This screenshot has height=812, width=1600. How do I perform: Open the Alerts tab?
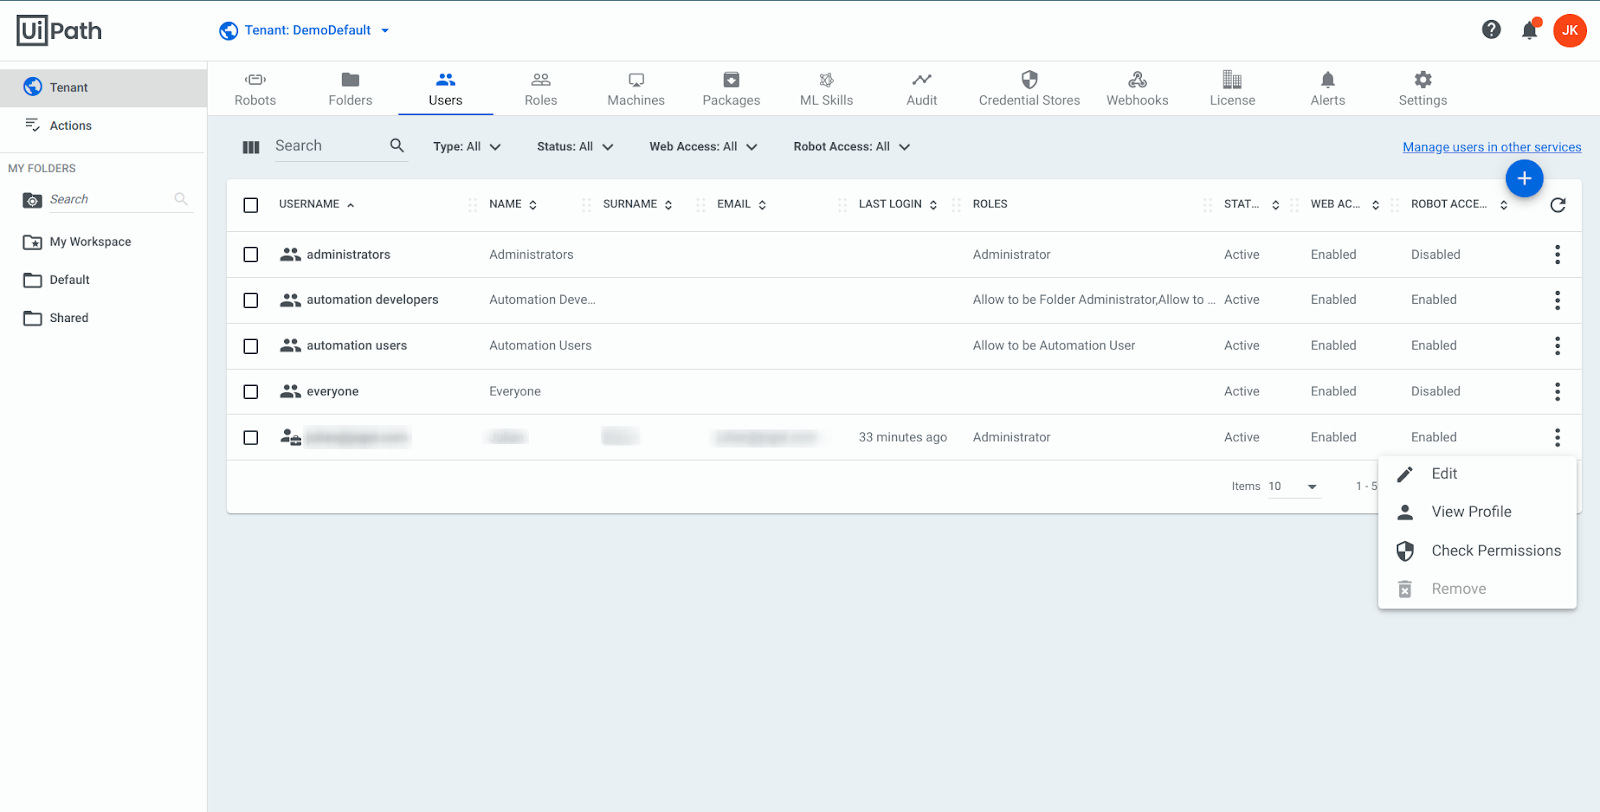pos(1328,88)
